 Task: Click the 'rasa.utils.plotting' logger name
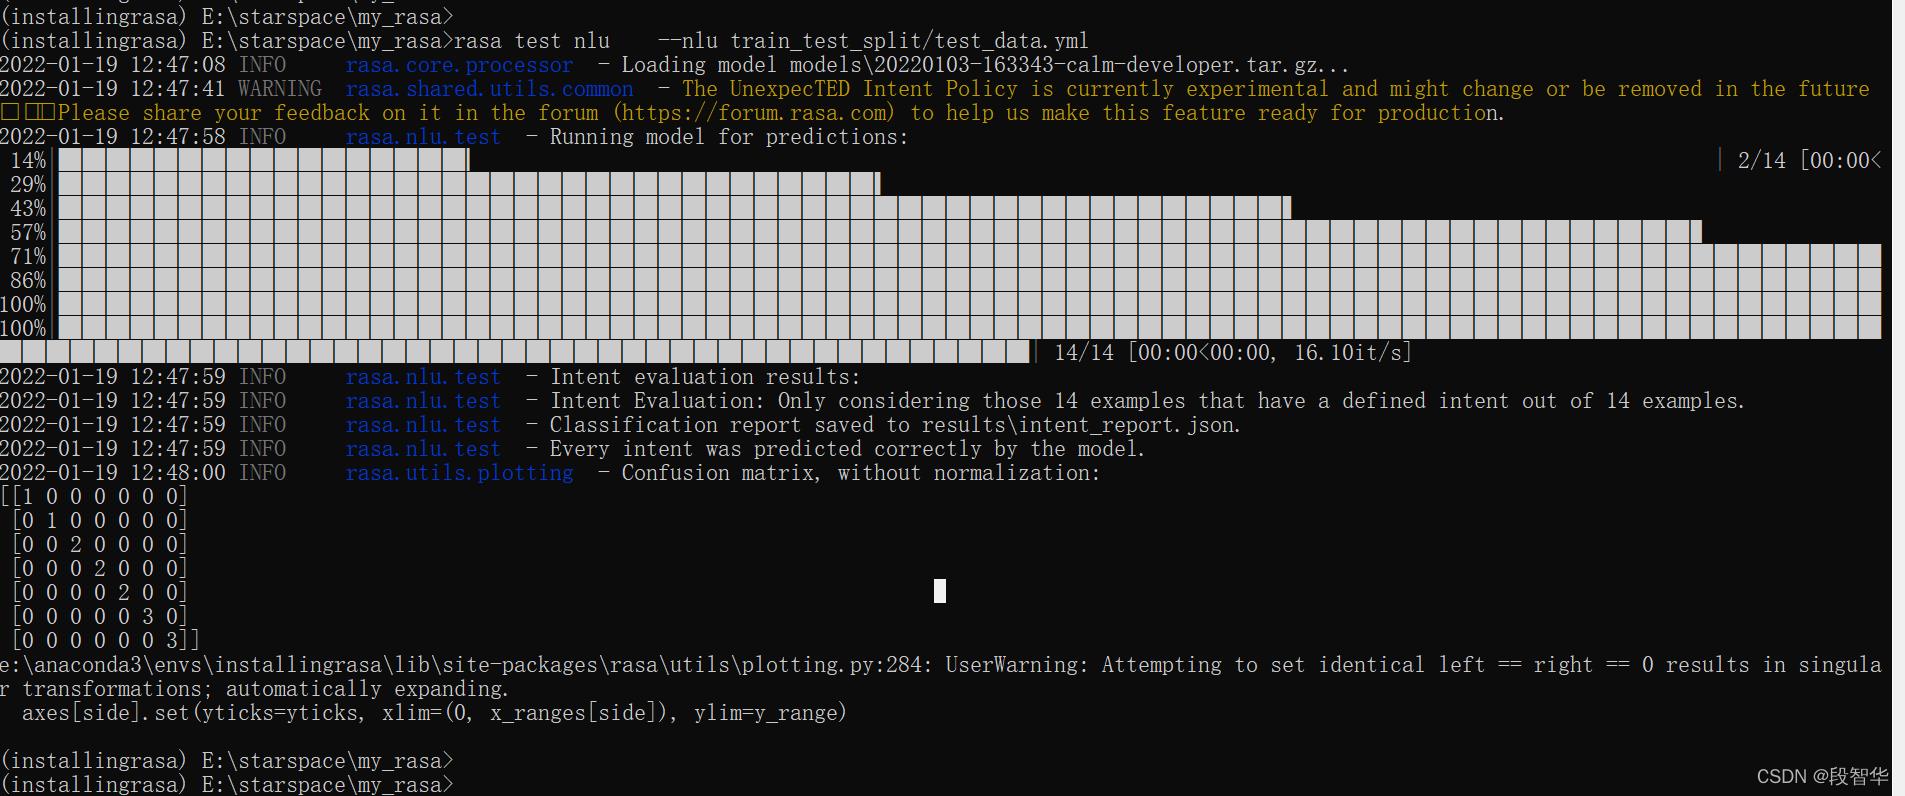[x=459, y=473]
